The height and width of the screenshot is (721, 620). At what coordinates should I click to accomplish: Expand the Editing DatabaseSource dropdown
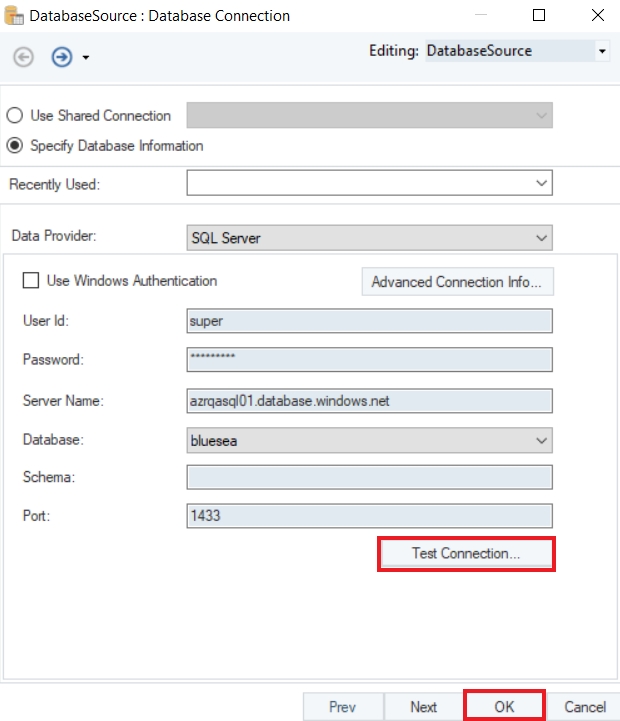click(x=602, y=50)
